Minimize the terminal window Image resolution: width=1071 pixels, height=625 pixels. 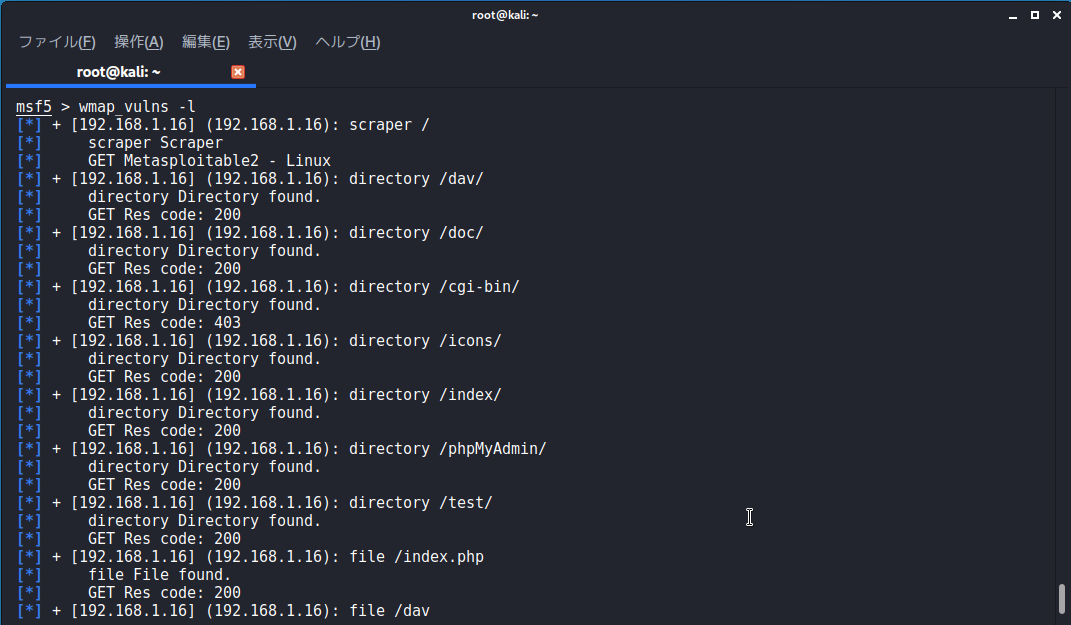click(x=1013, y=15)
